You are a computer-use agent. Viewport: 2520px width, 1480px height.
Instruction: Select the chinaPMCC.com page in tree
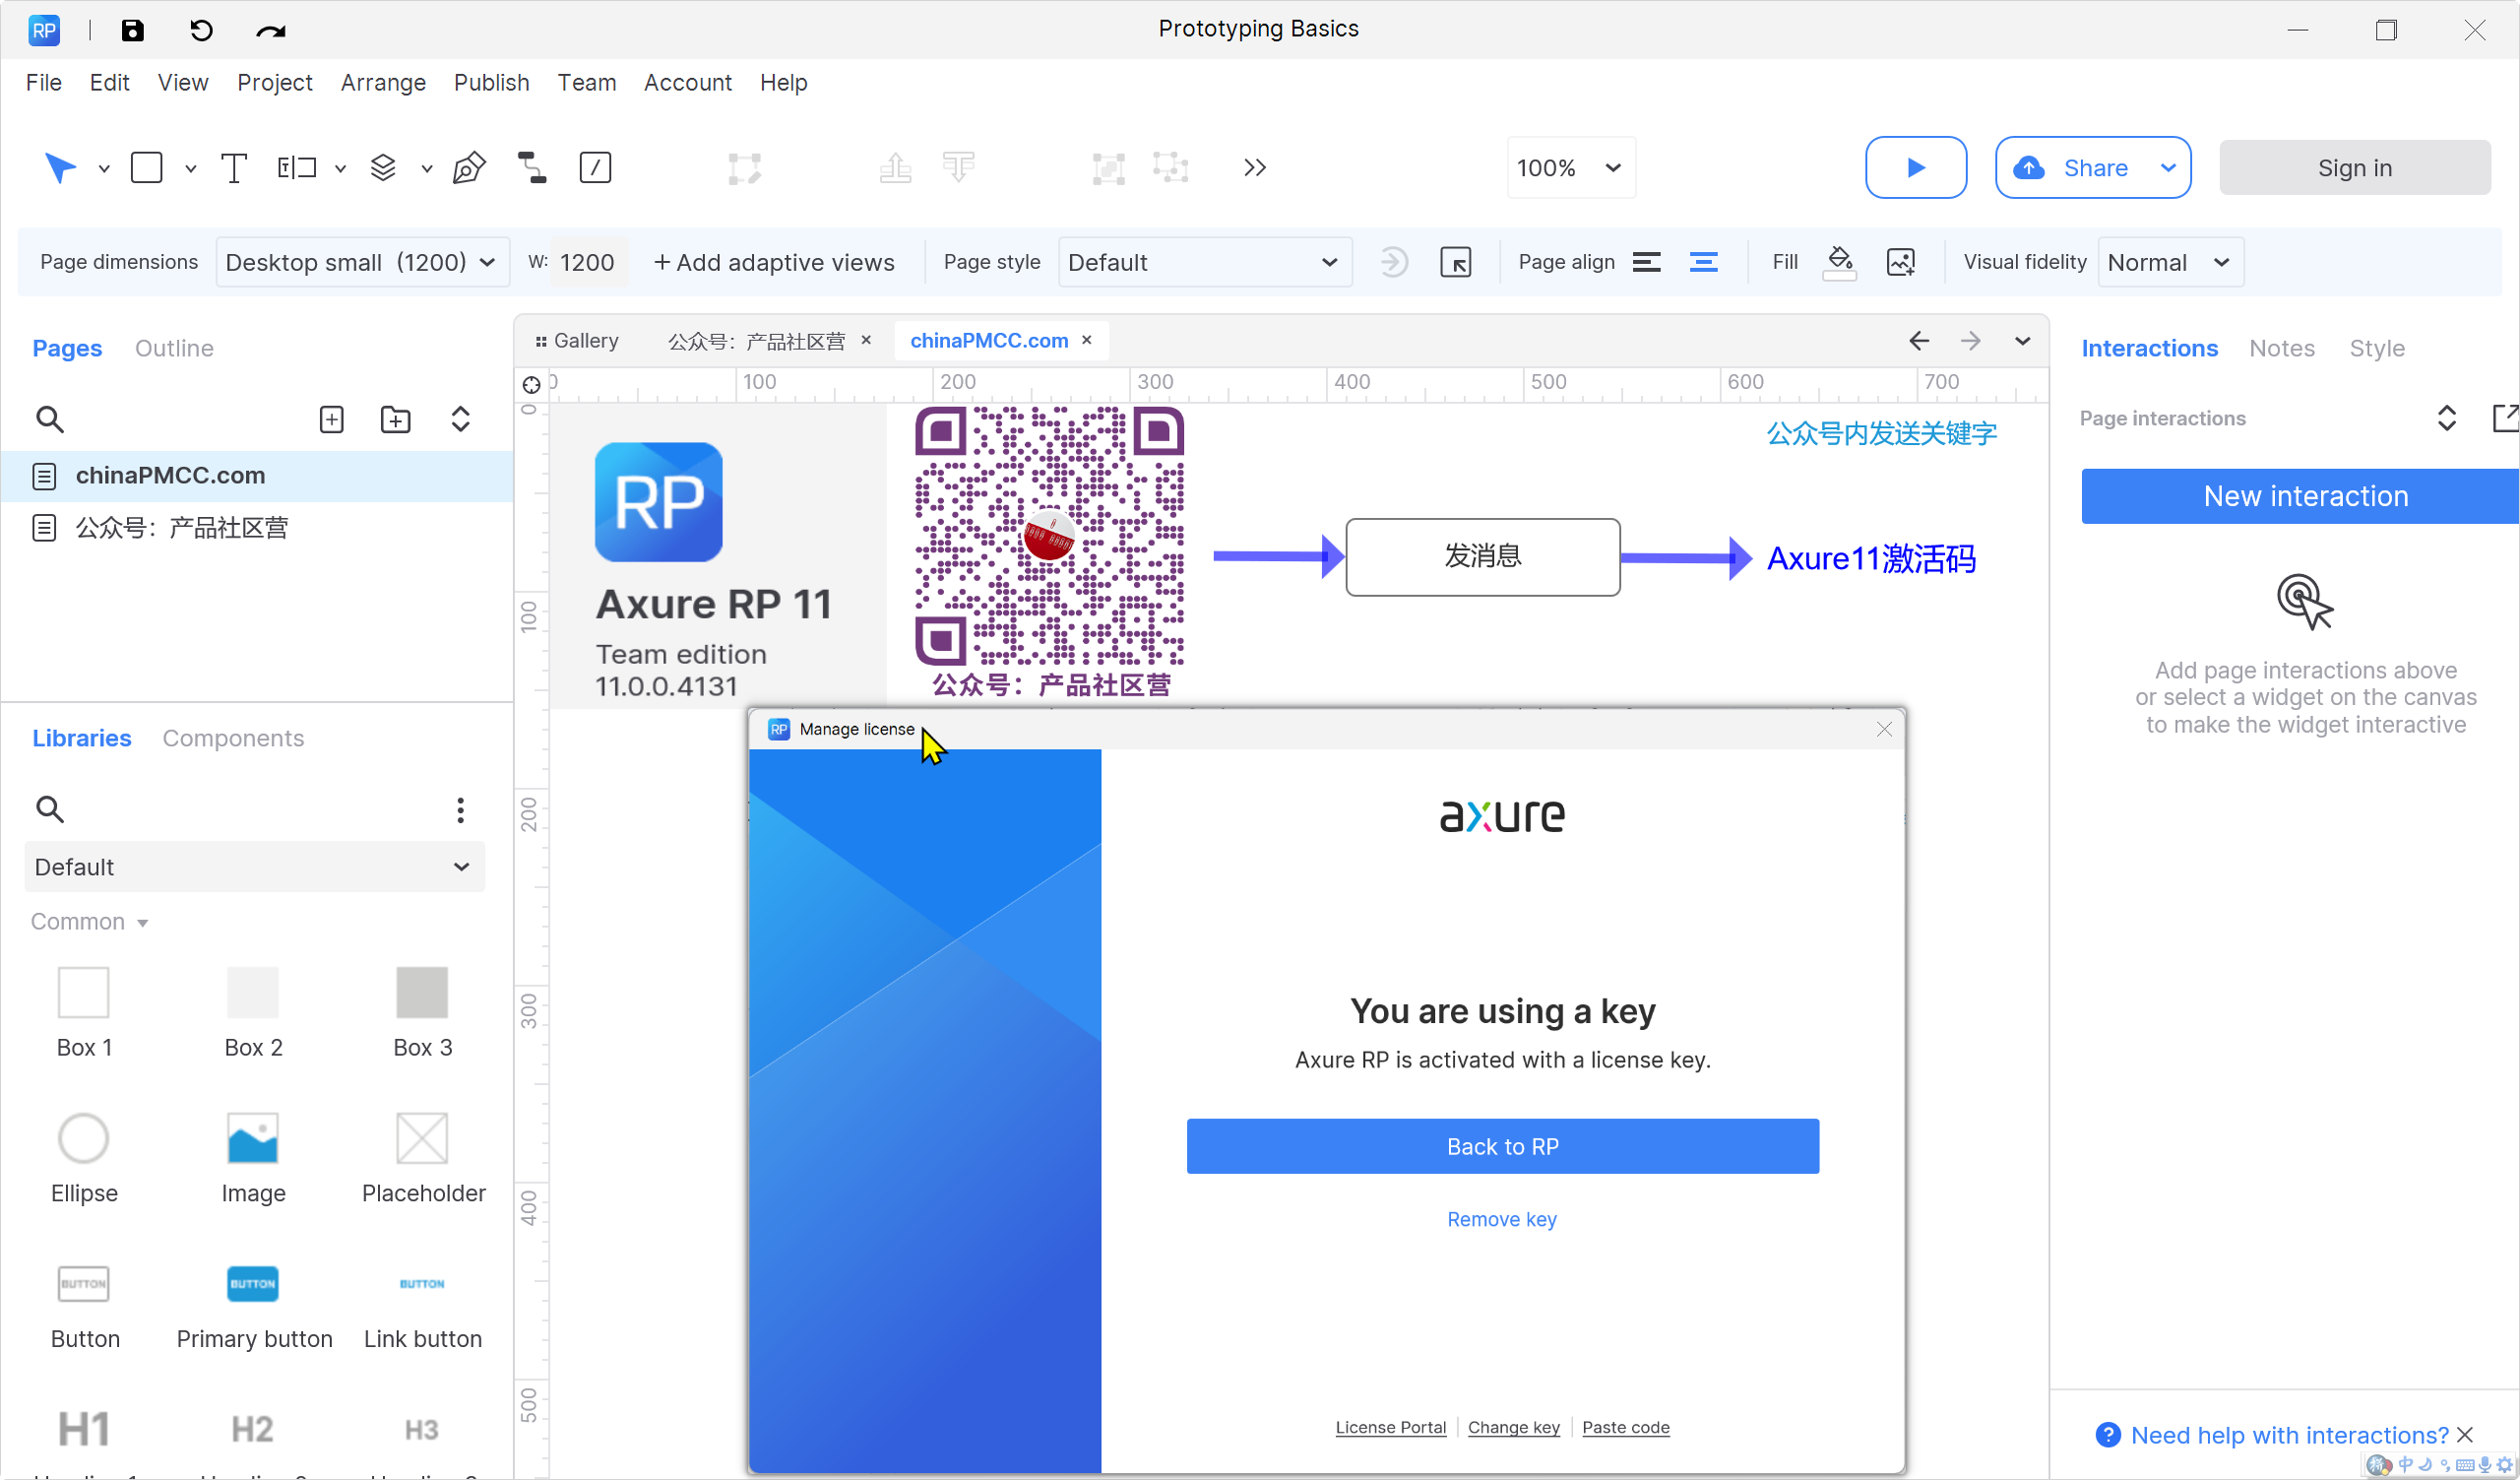click(258, 476)
